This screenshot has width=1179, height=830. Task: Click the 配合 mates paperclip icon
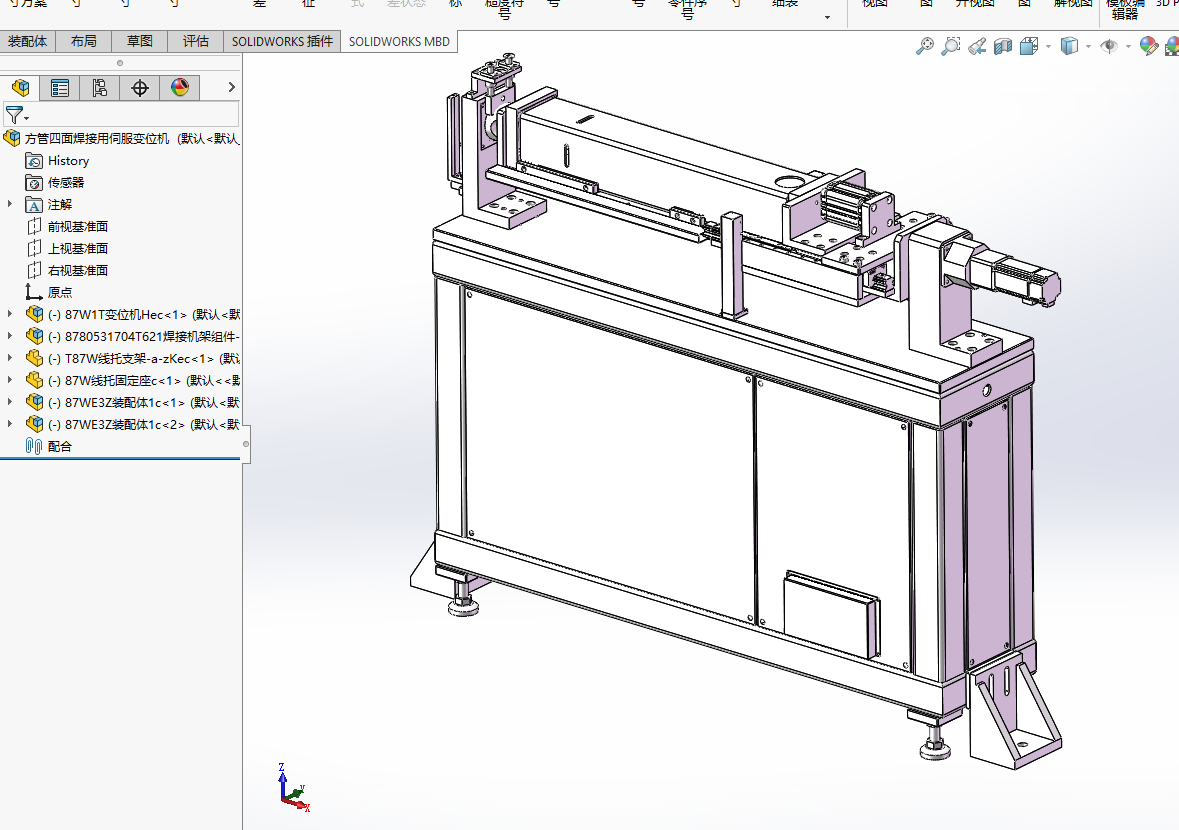(34, 447)
